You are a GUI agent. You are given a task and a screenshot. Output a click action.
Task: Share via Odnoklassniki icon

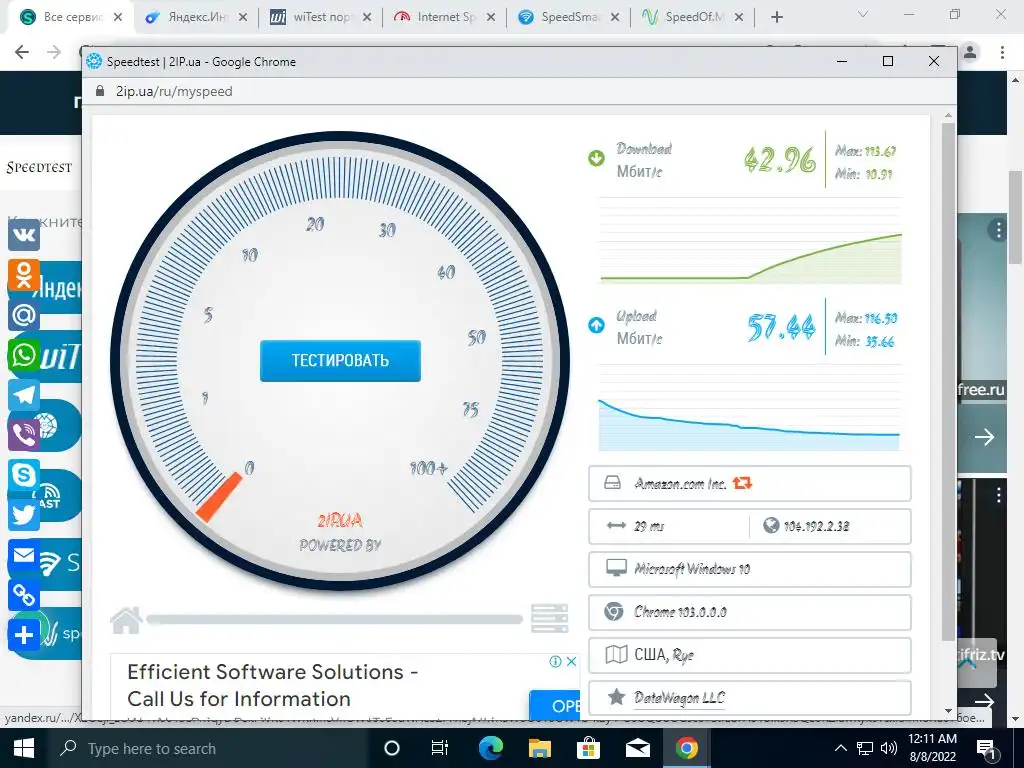point(24,275)
